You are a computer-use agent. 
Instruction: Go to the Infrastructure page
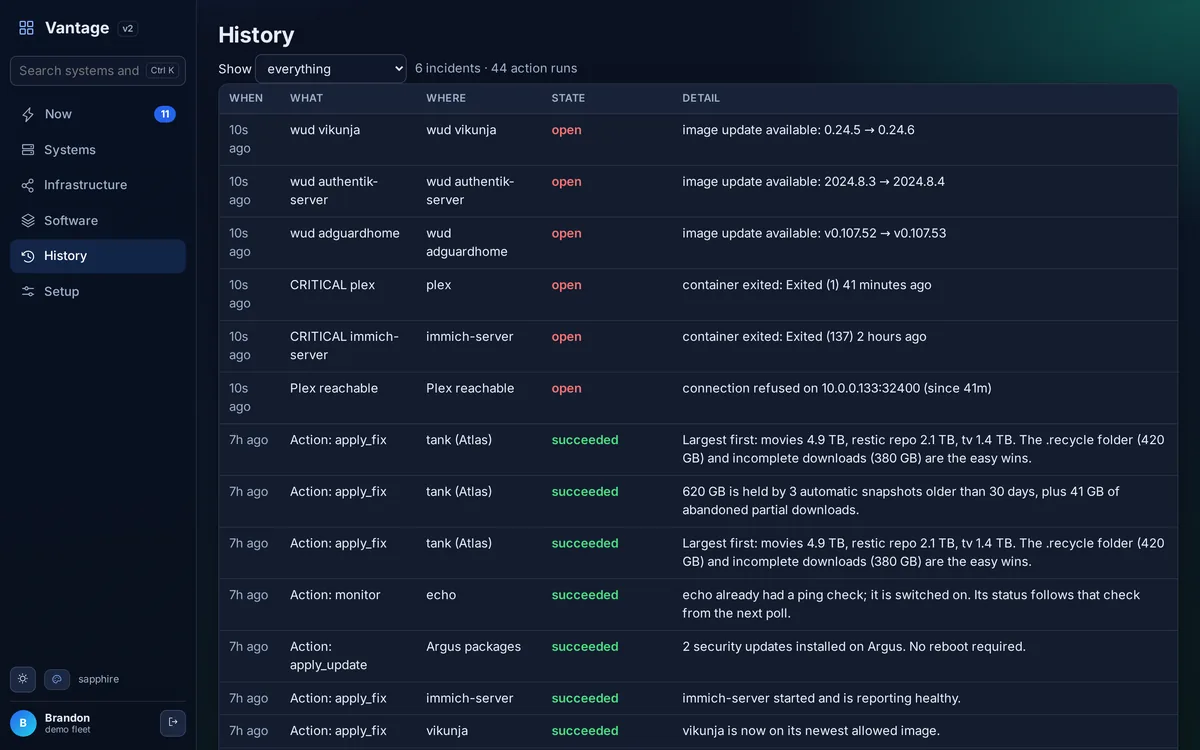point(98,185)
